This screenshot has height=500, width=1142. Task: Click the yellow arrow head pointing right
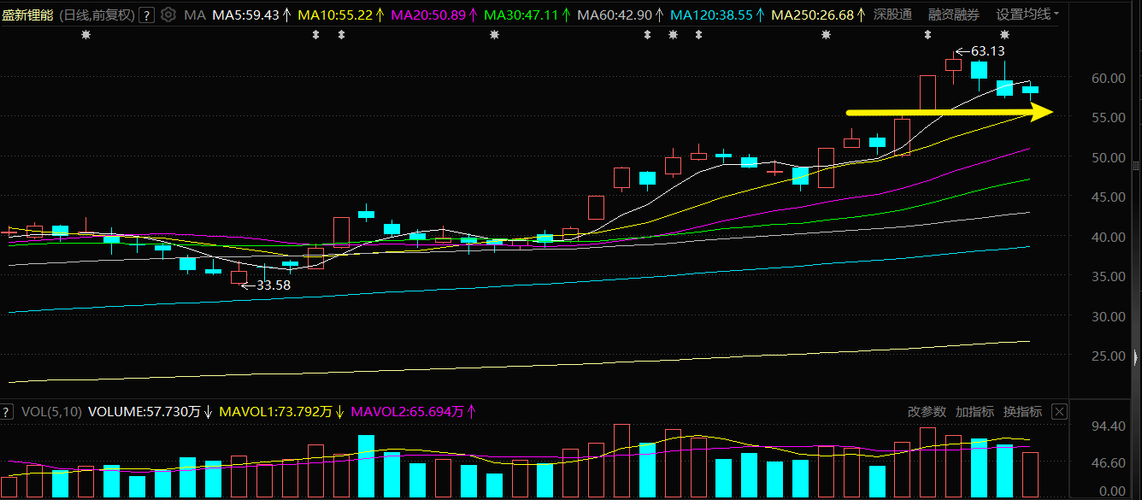pos(1043,112)
